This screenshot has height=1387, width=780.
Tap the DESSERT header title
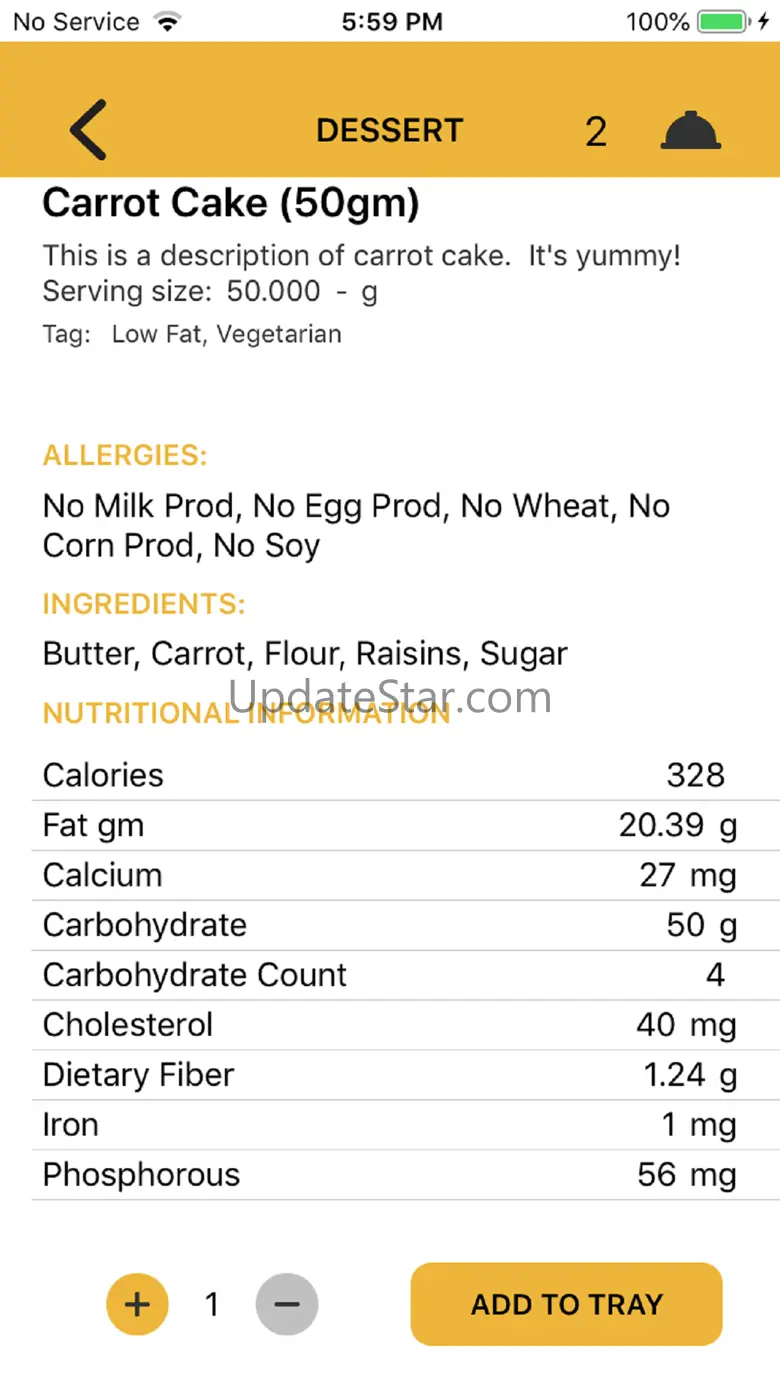coord(389,131)
